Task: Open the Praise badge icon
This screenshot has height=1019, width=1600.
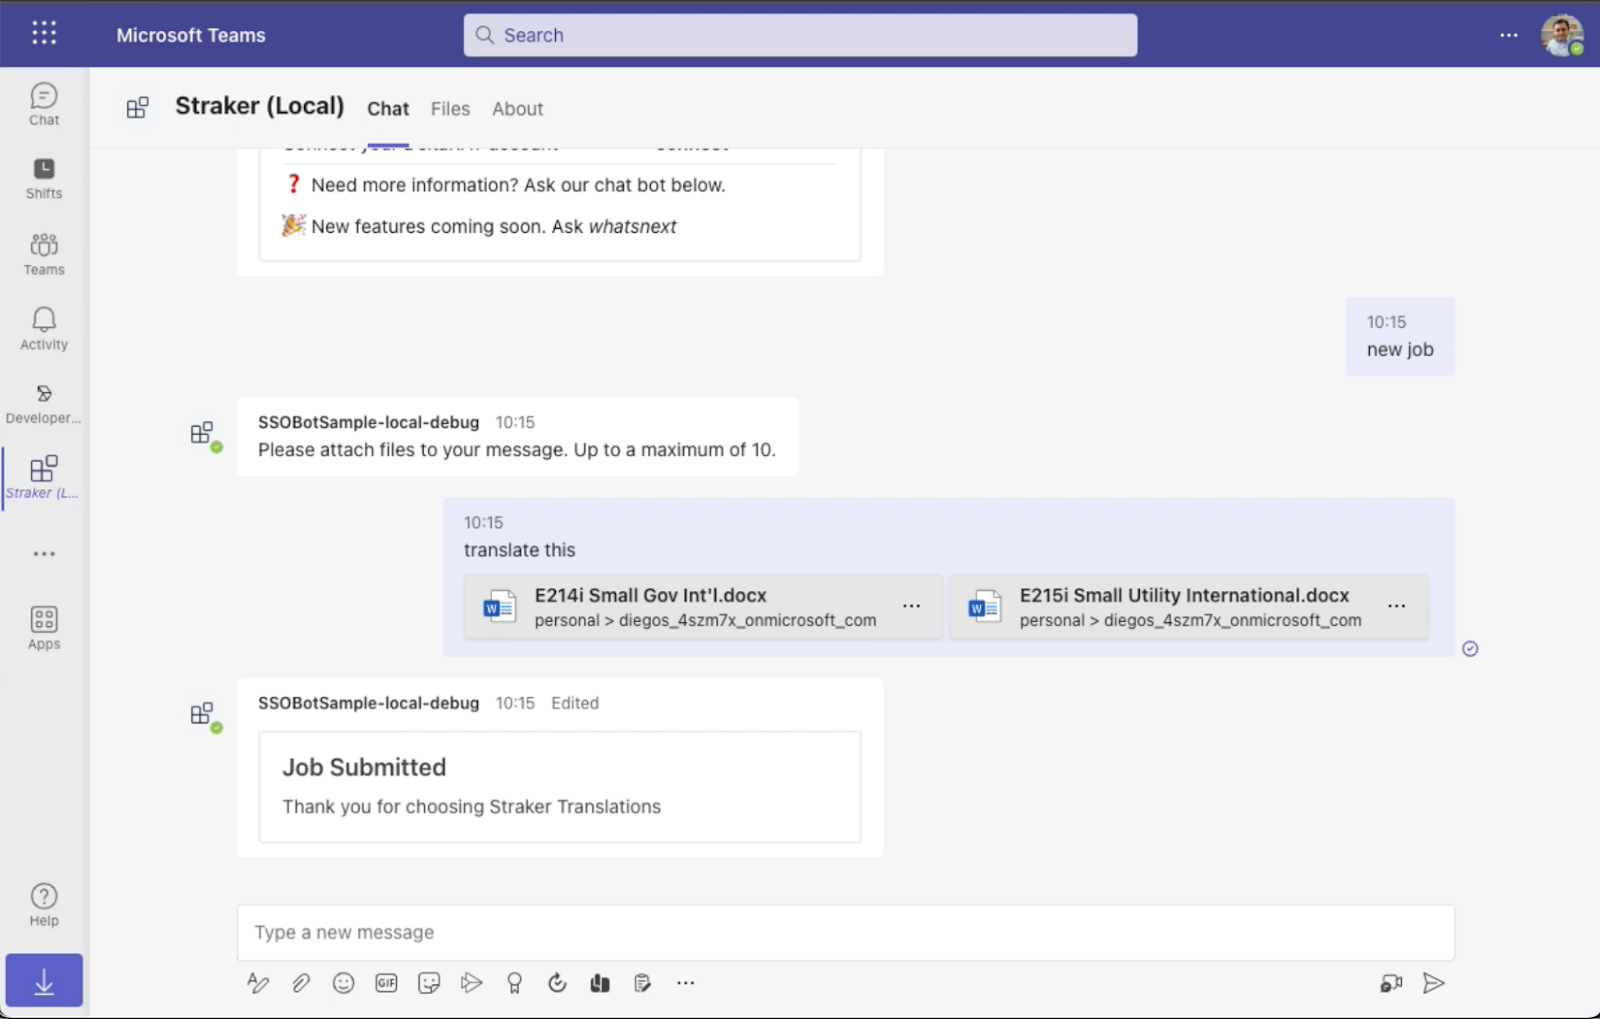Action: pyautogui.click(x=514, y=983)
